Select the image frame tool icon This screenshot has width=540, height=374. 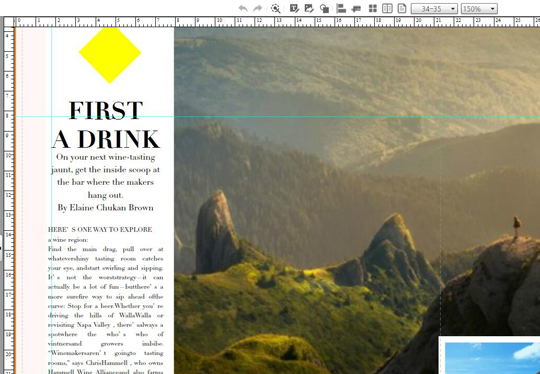coord(309,8)
